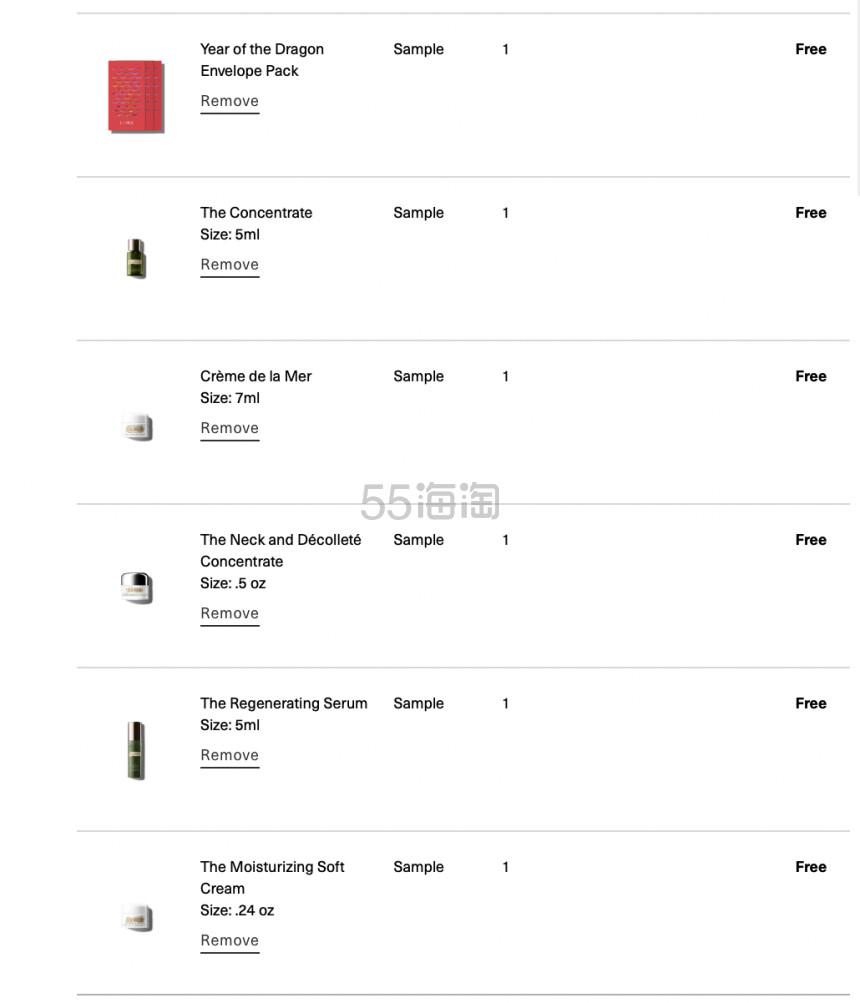The height and width of the screenshot is (1003, 860).
Task: Click the page scrollbar on the right edge
Action: click(x=856, y=96)
